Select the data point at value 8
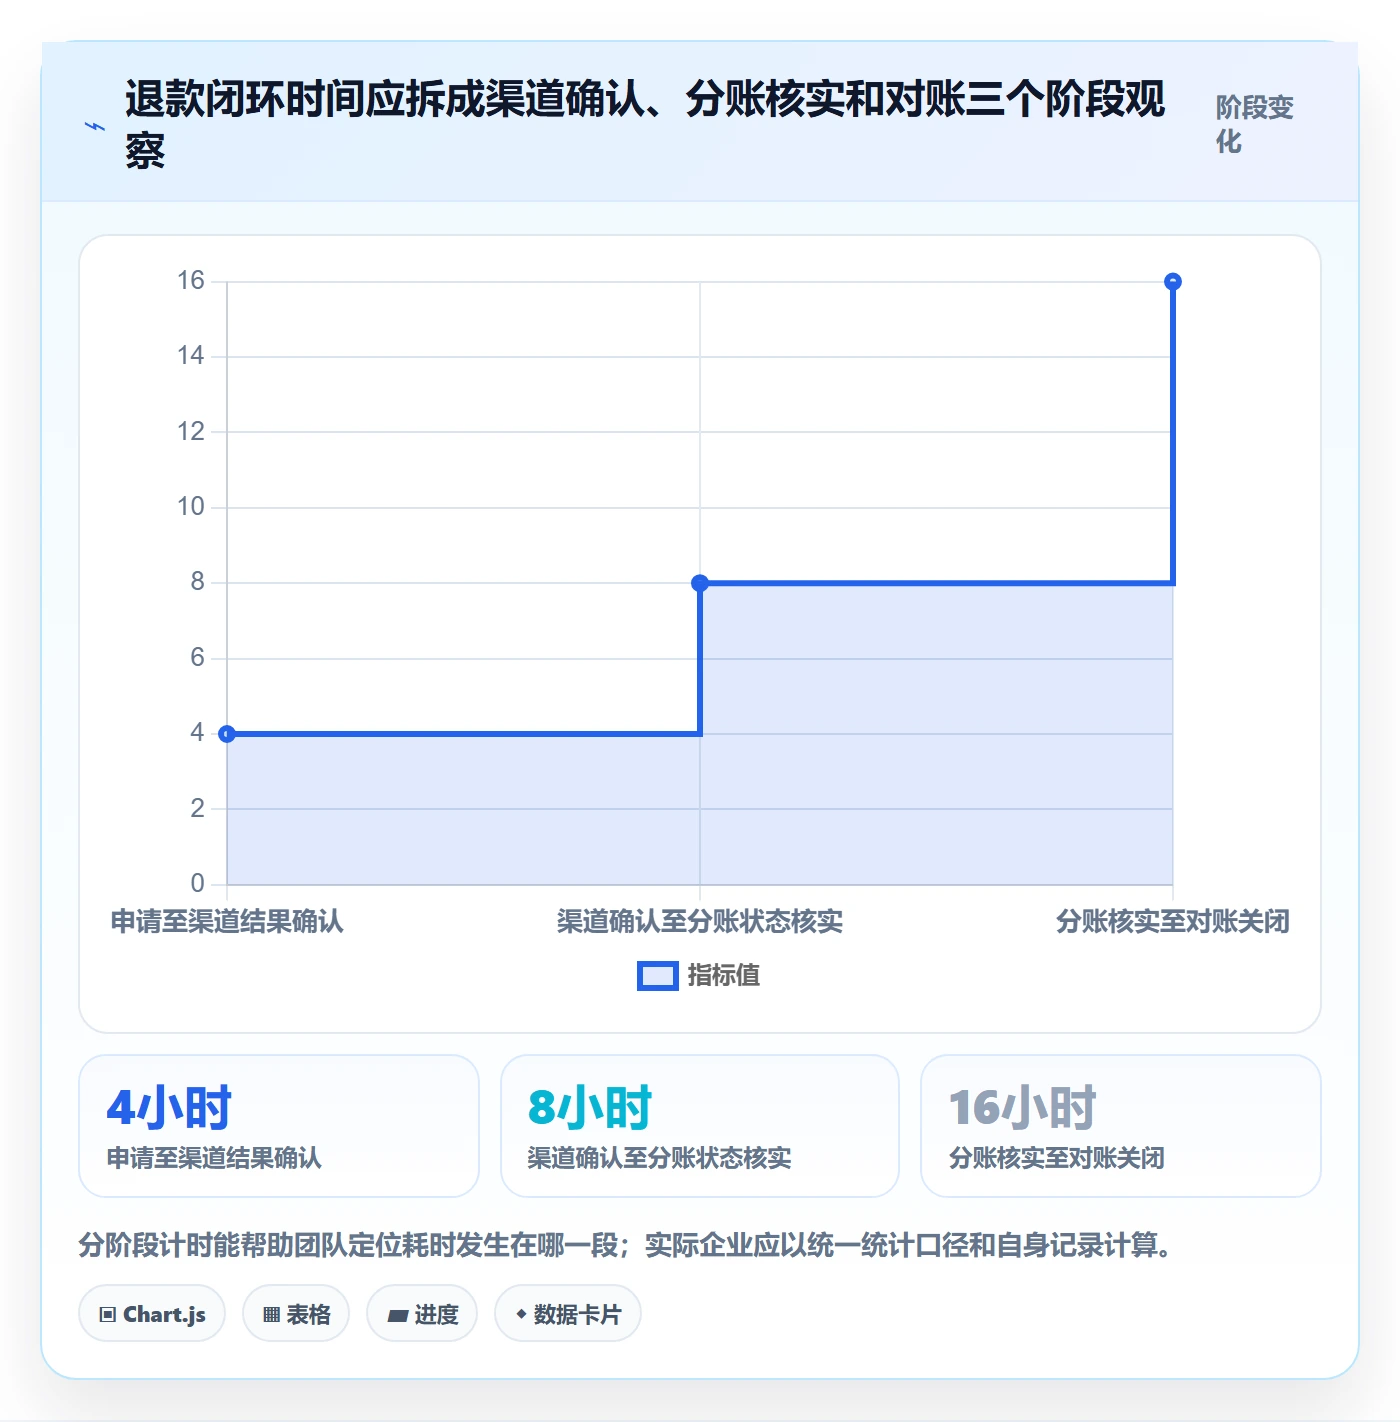The height and width of the screenshot is (1422, 1400). 700,583
